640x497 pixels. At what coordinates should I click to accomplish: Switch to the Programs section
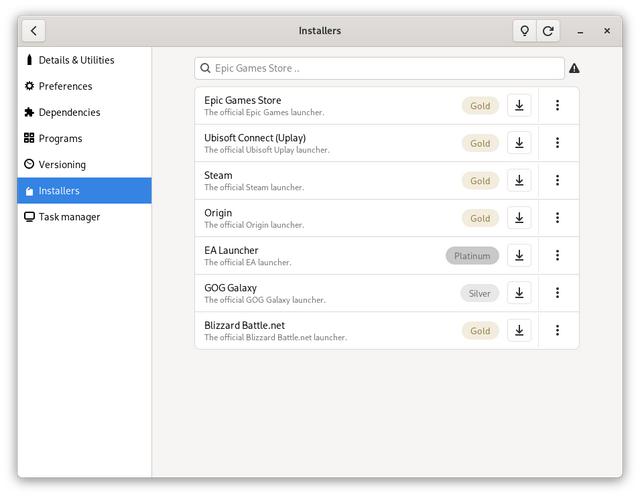click(x=84, y=138)
